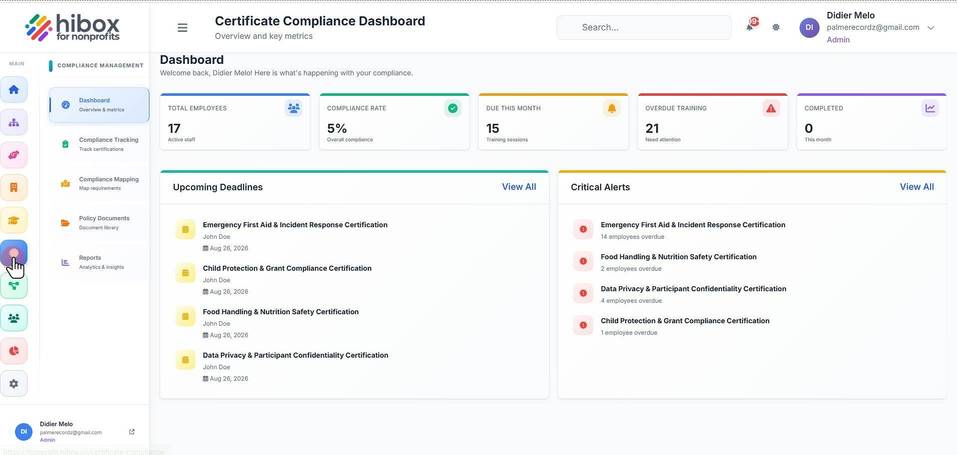Click yellow icon beside Food Handling deadline
Viewport: 957px width, 455px height.
point(185,316)
